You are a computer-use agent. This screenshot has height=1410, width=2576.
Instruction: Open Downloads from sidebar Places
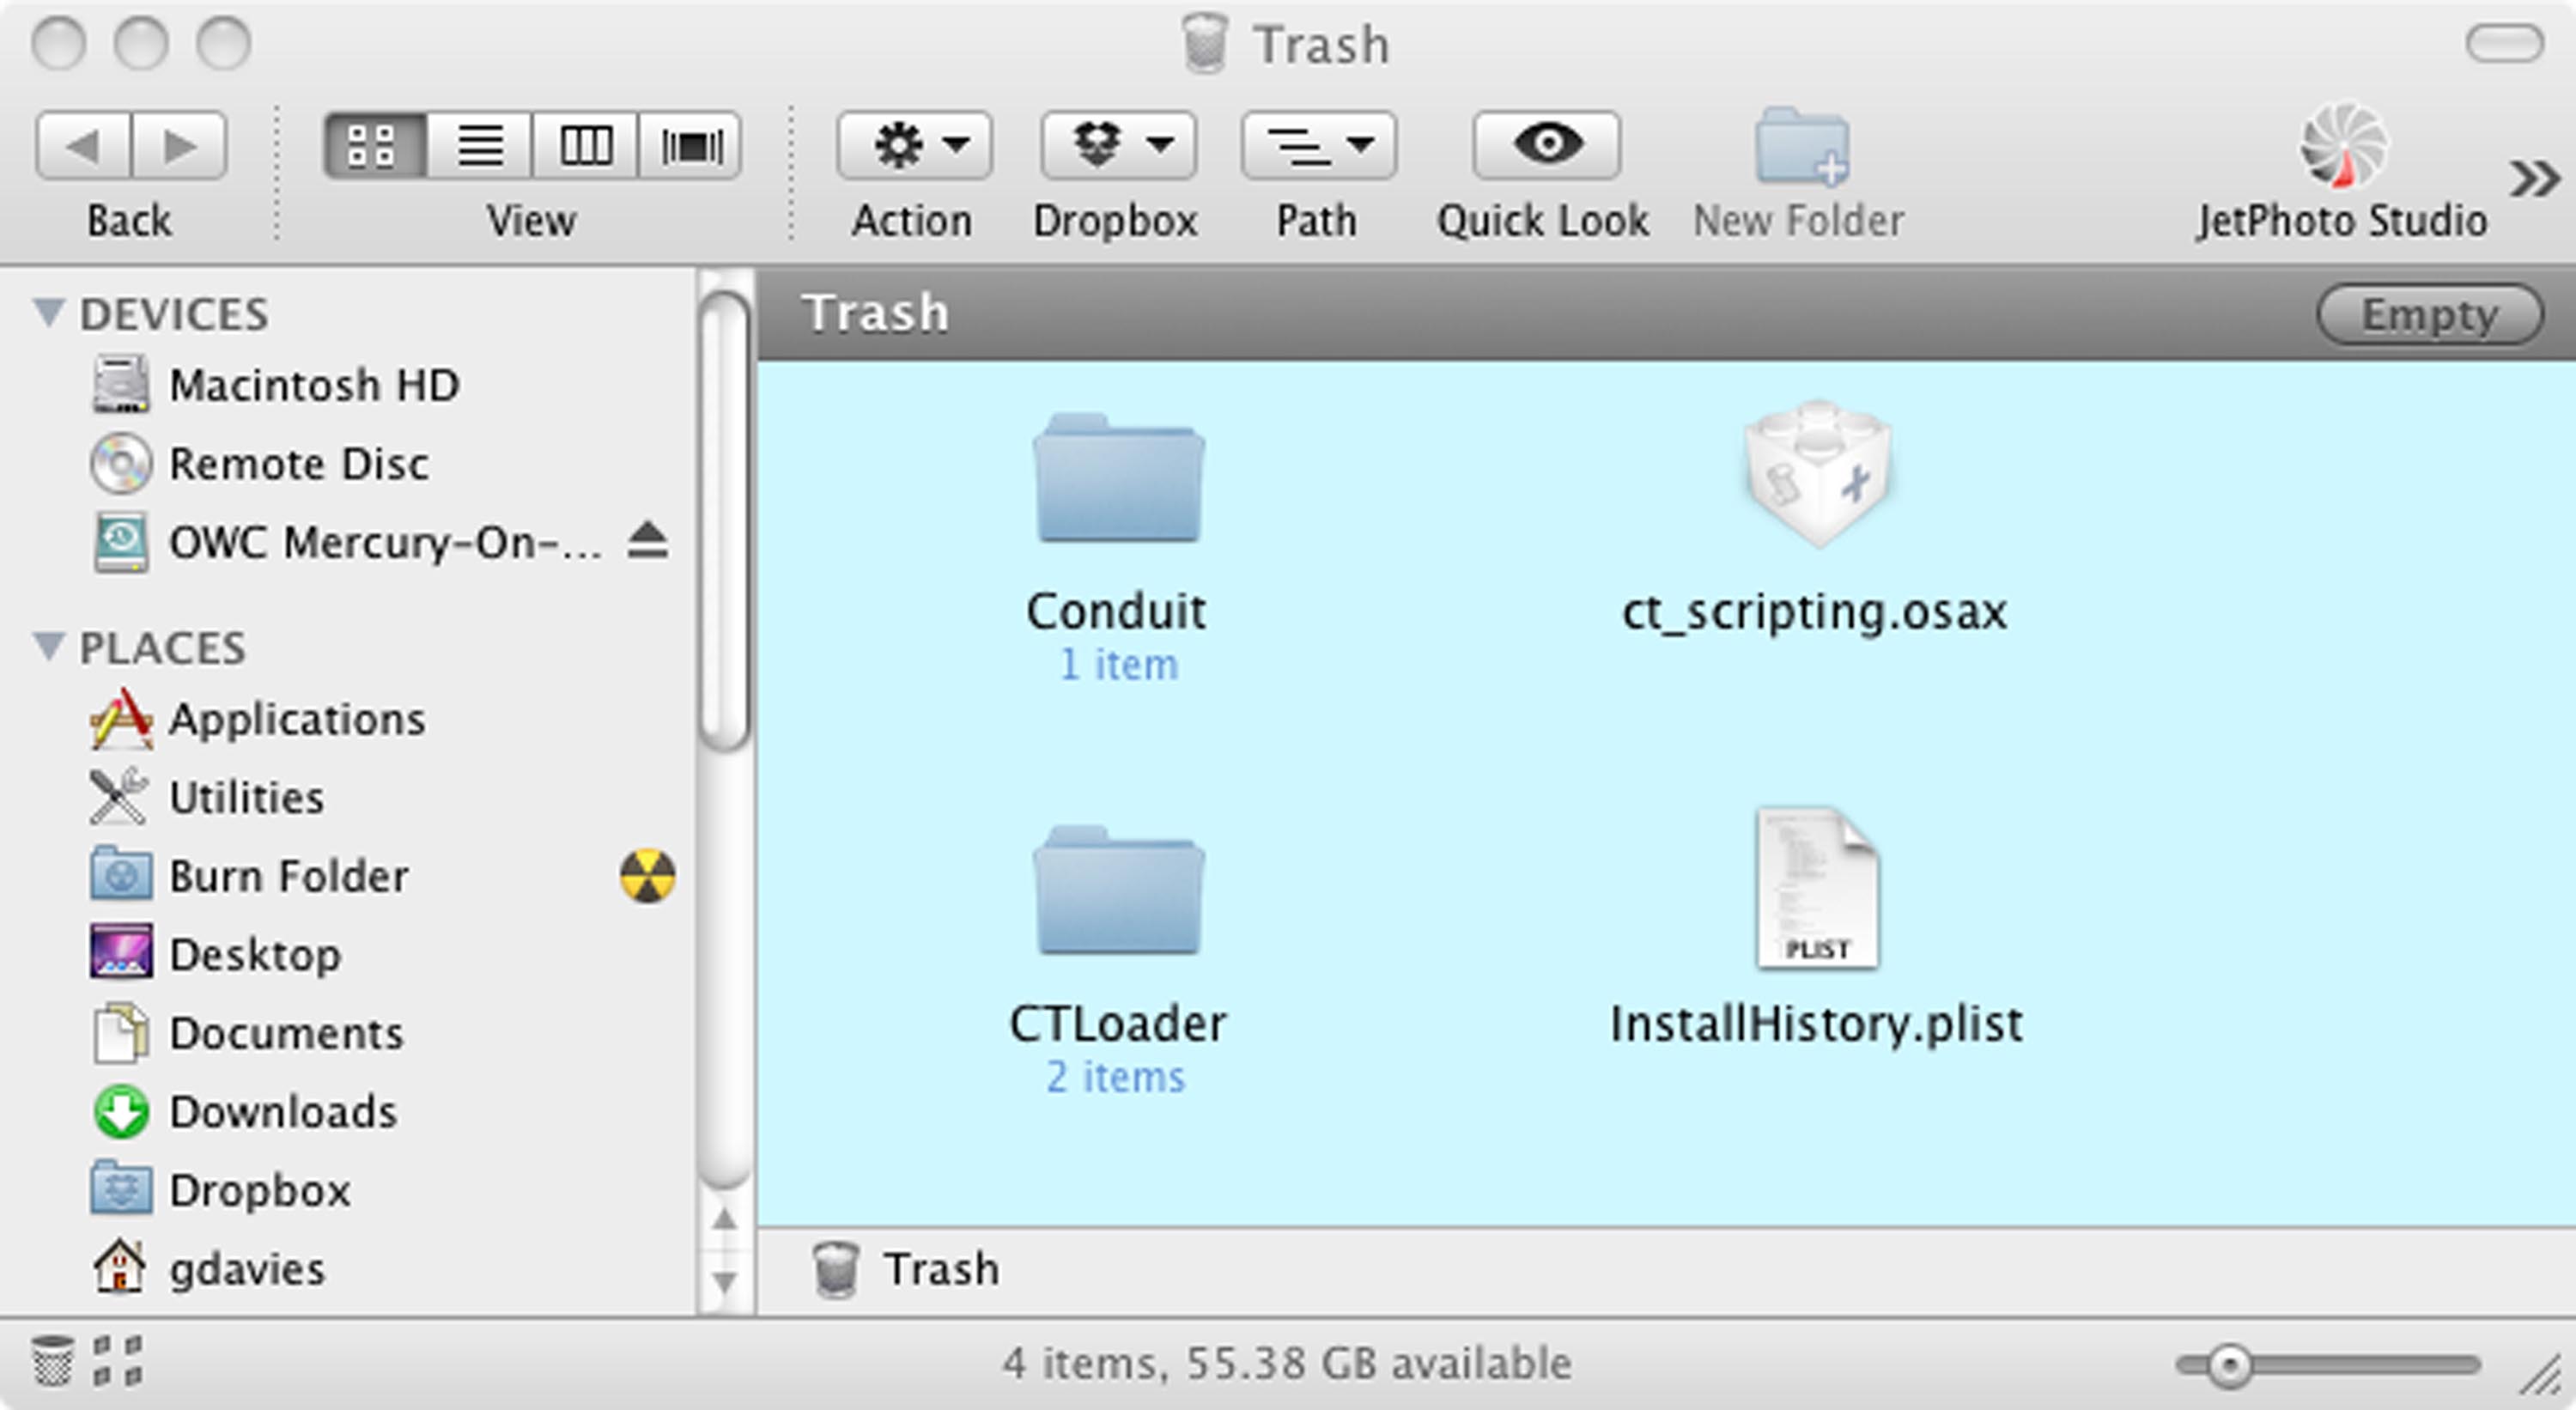(x=282, y=1112)
